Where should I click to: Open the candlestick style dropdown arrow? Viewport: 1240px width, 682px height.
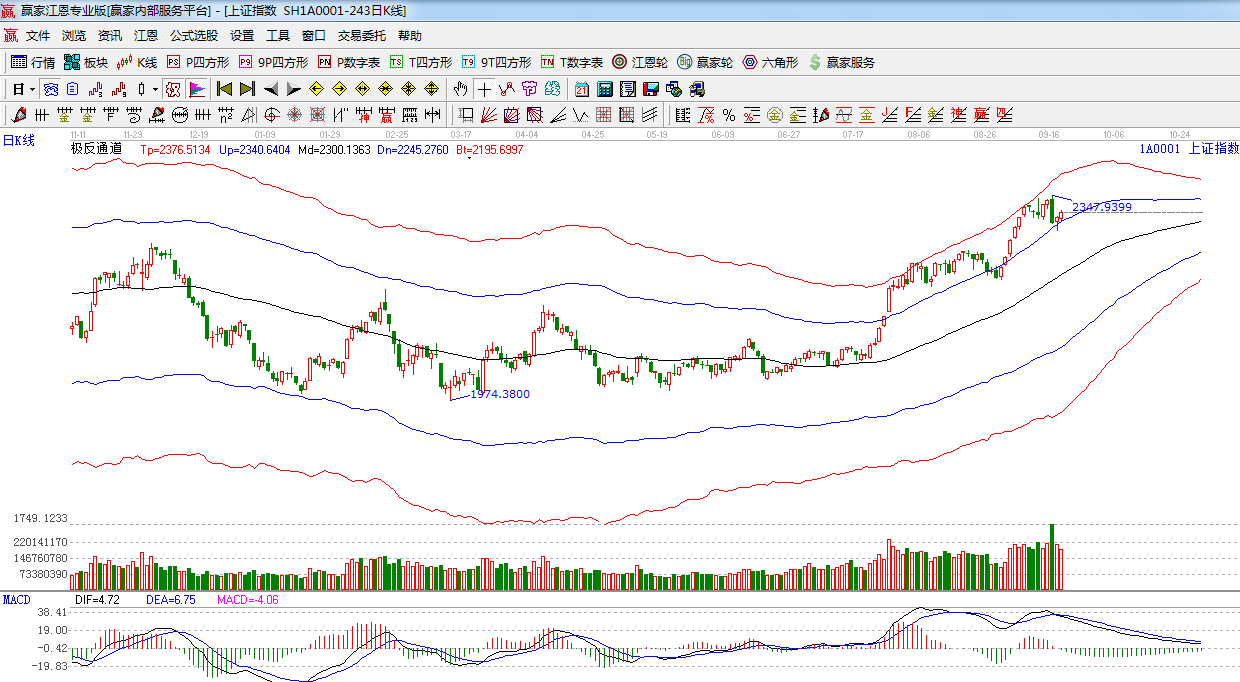(x=155, y=89)
